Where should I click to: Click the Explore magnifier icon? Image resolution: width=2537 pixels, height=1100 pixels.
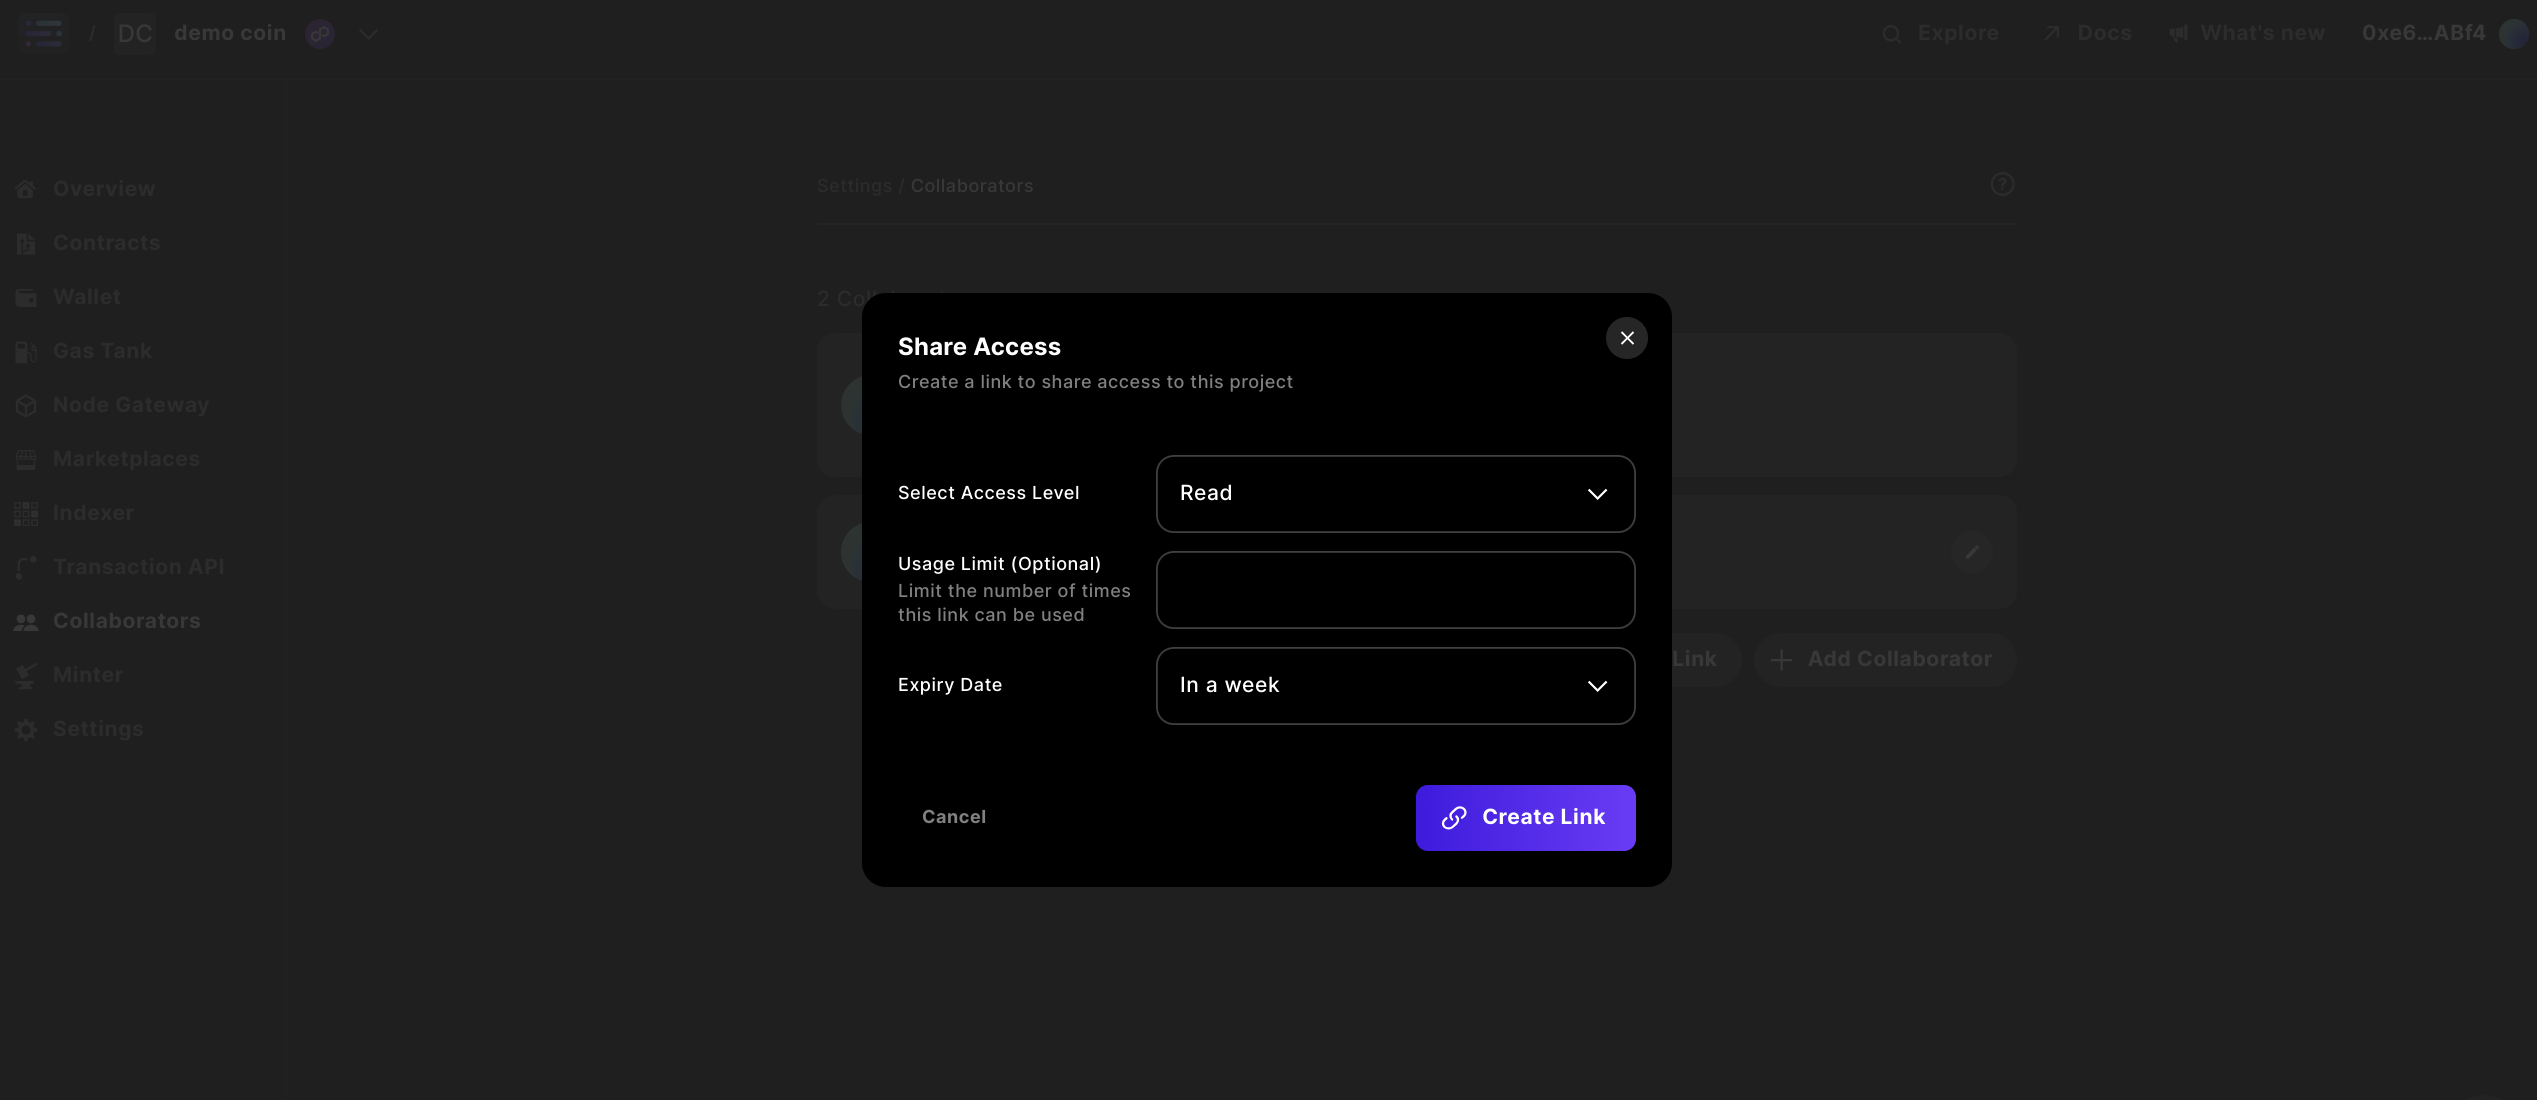click(x=1893, y=33)
